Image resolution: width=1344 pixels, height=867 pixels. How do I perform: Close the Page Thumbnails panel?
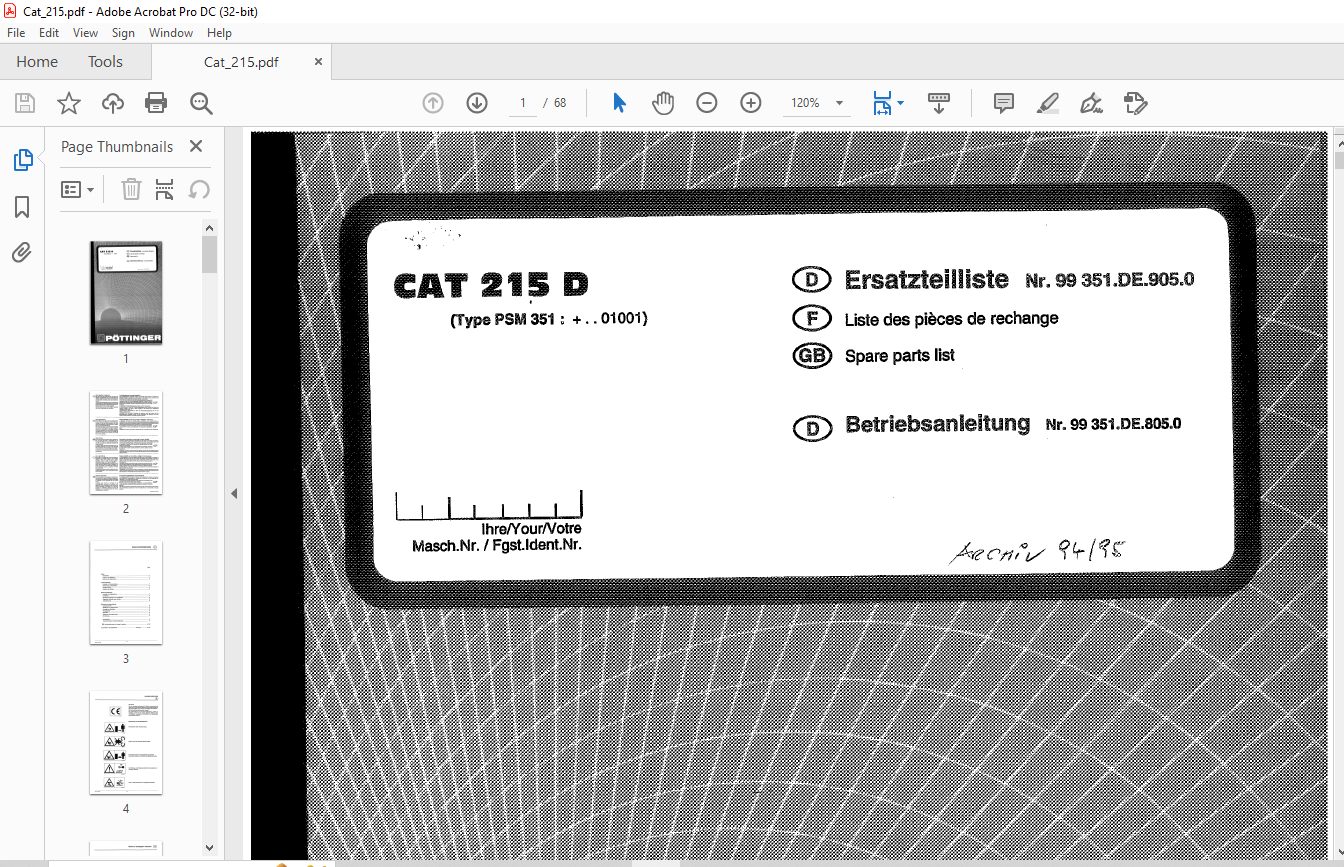196,146
